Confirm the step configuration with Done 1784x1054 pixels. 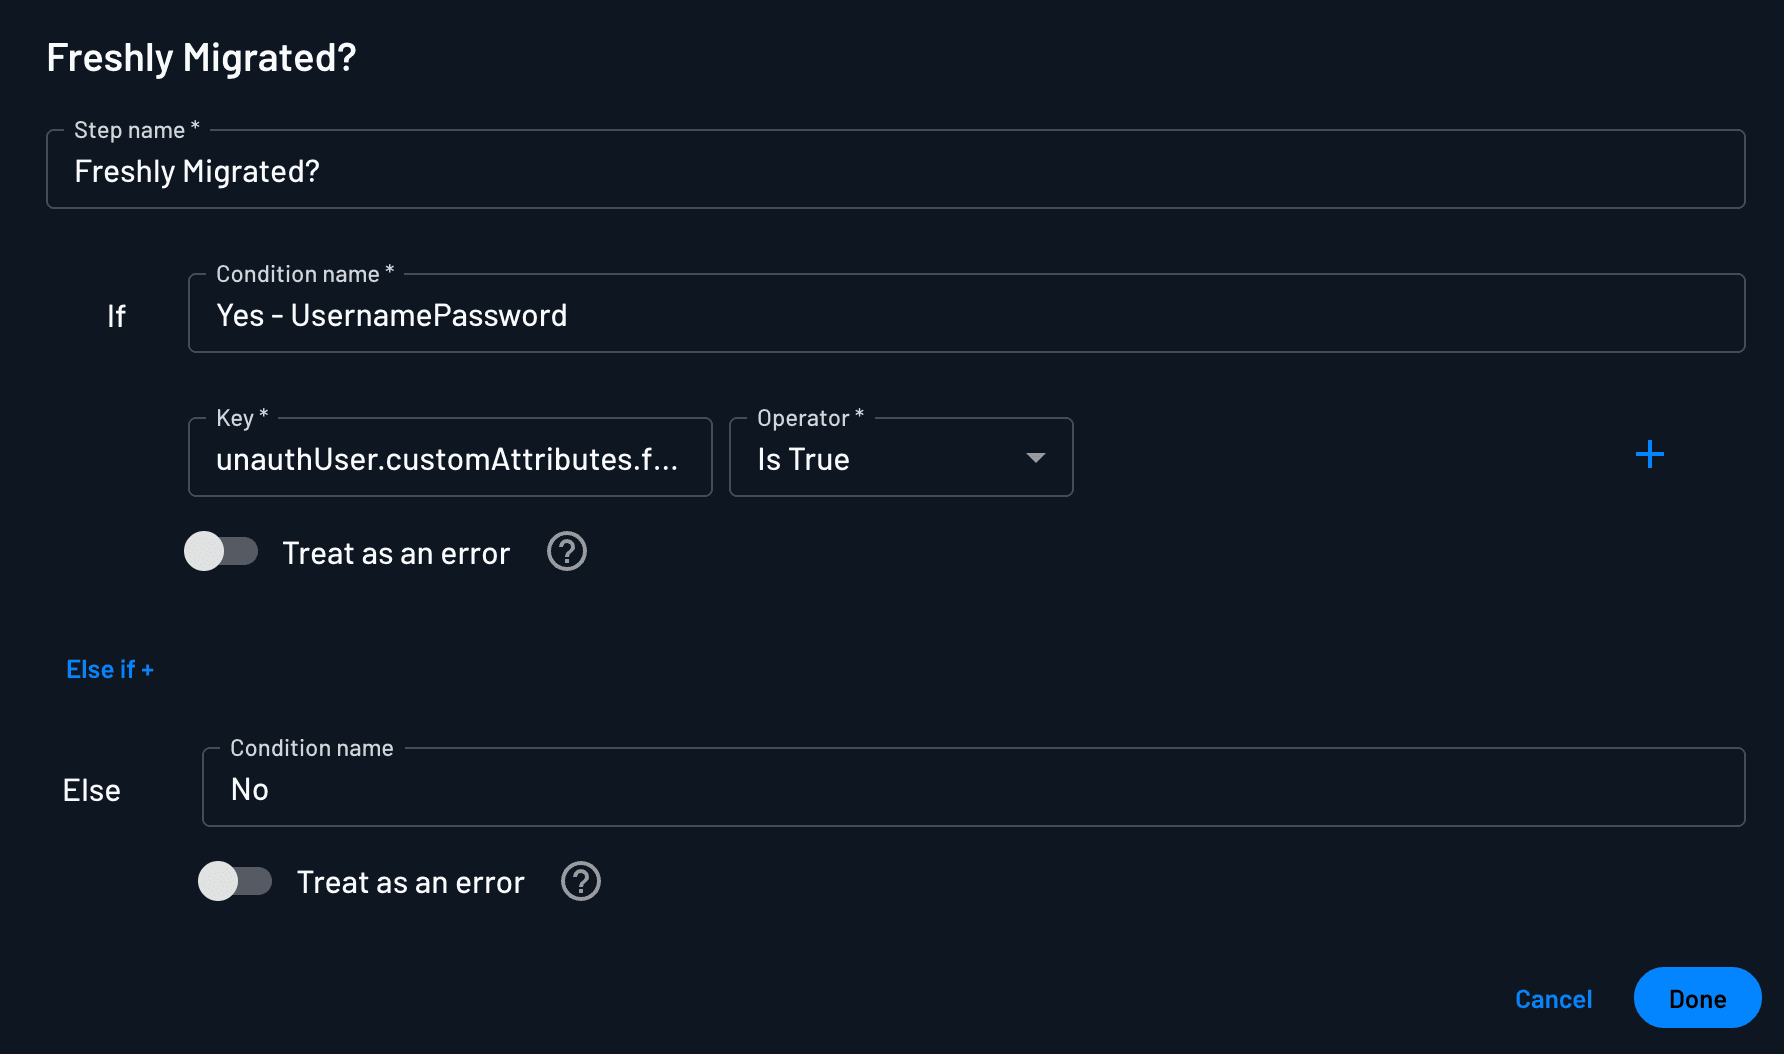click(x=1697, y=997)
